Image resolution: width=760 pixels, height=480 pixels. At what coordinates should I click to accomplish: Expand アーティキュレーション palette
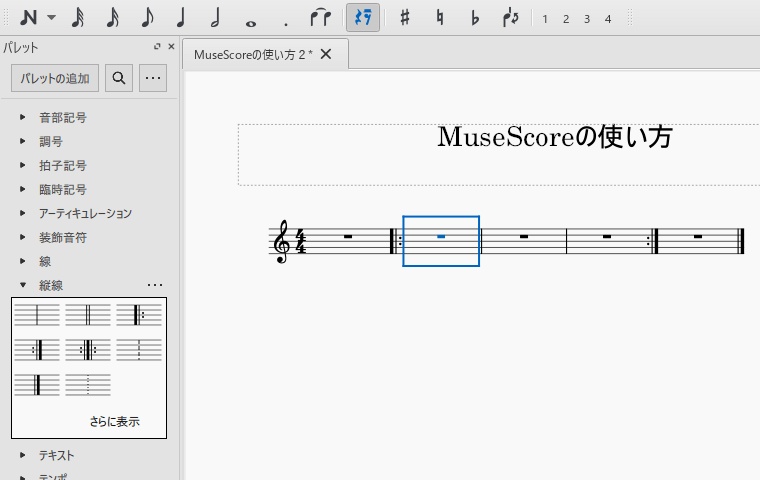22,213
